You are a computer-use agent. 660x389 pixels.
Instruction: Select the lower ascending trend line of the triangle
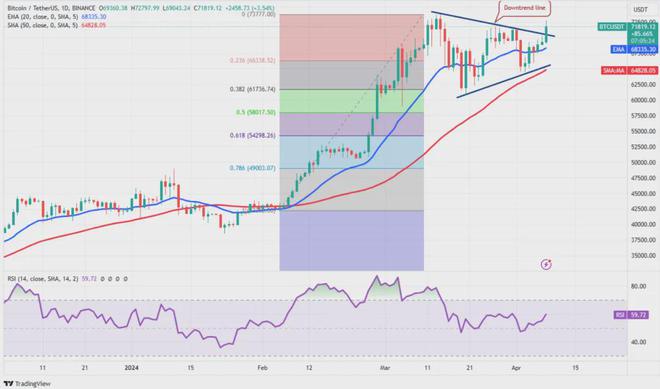(503, 81)
